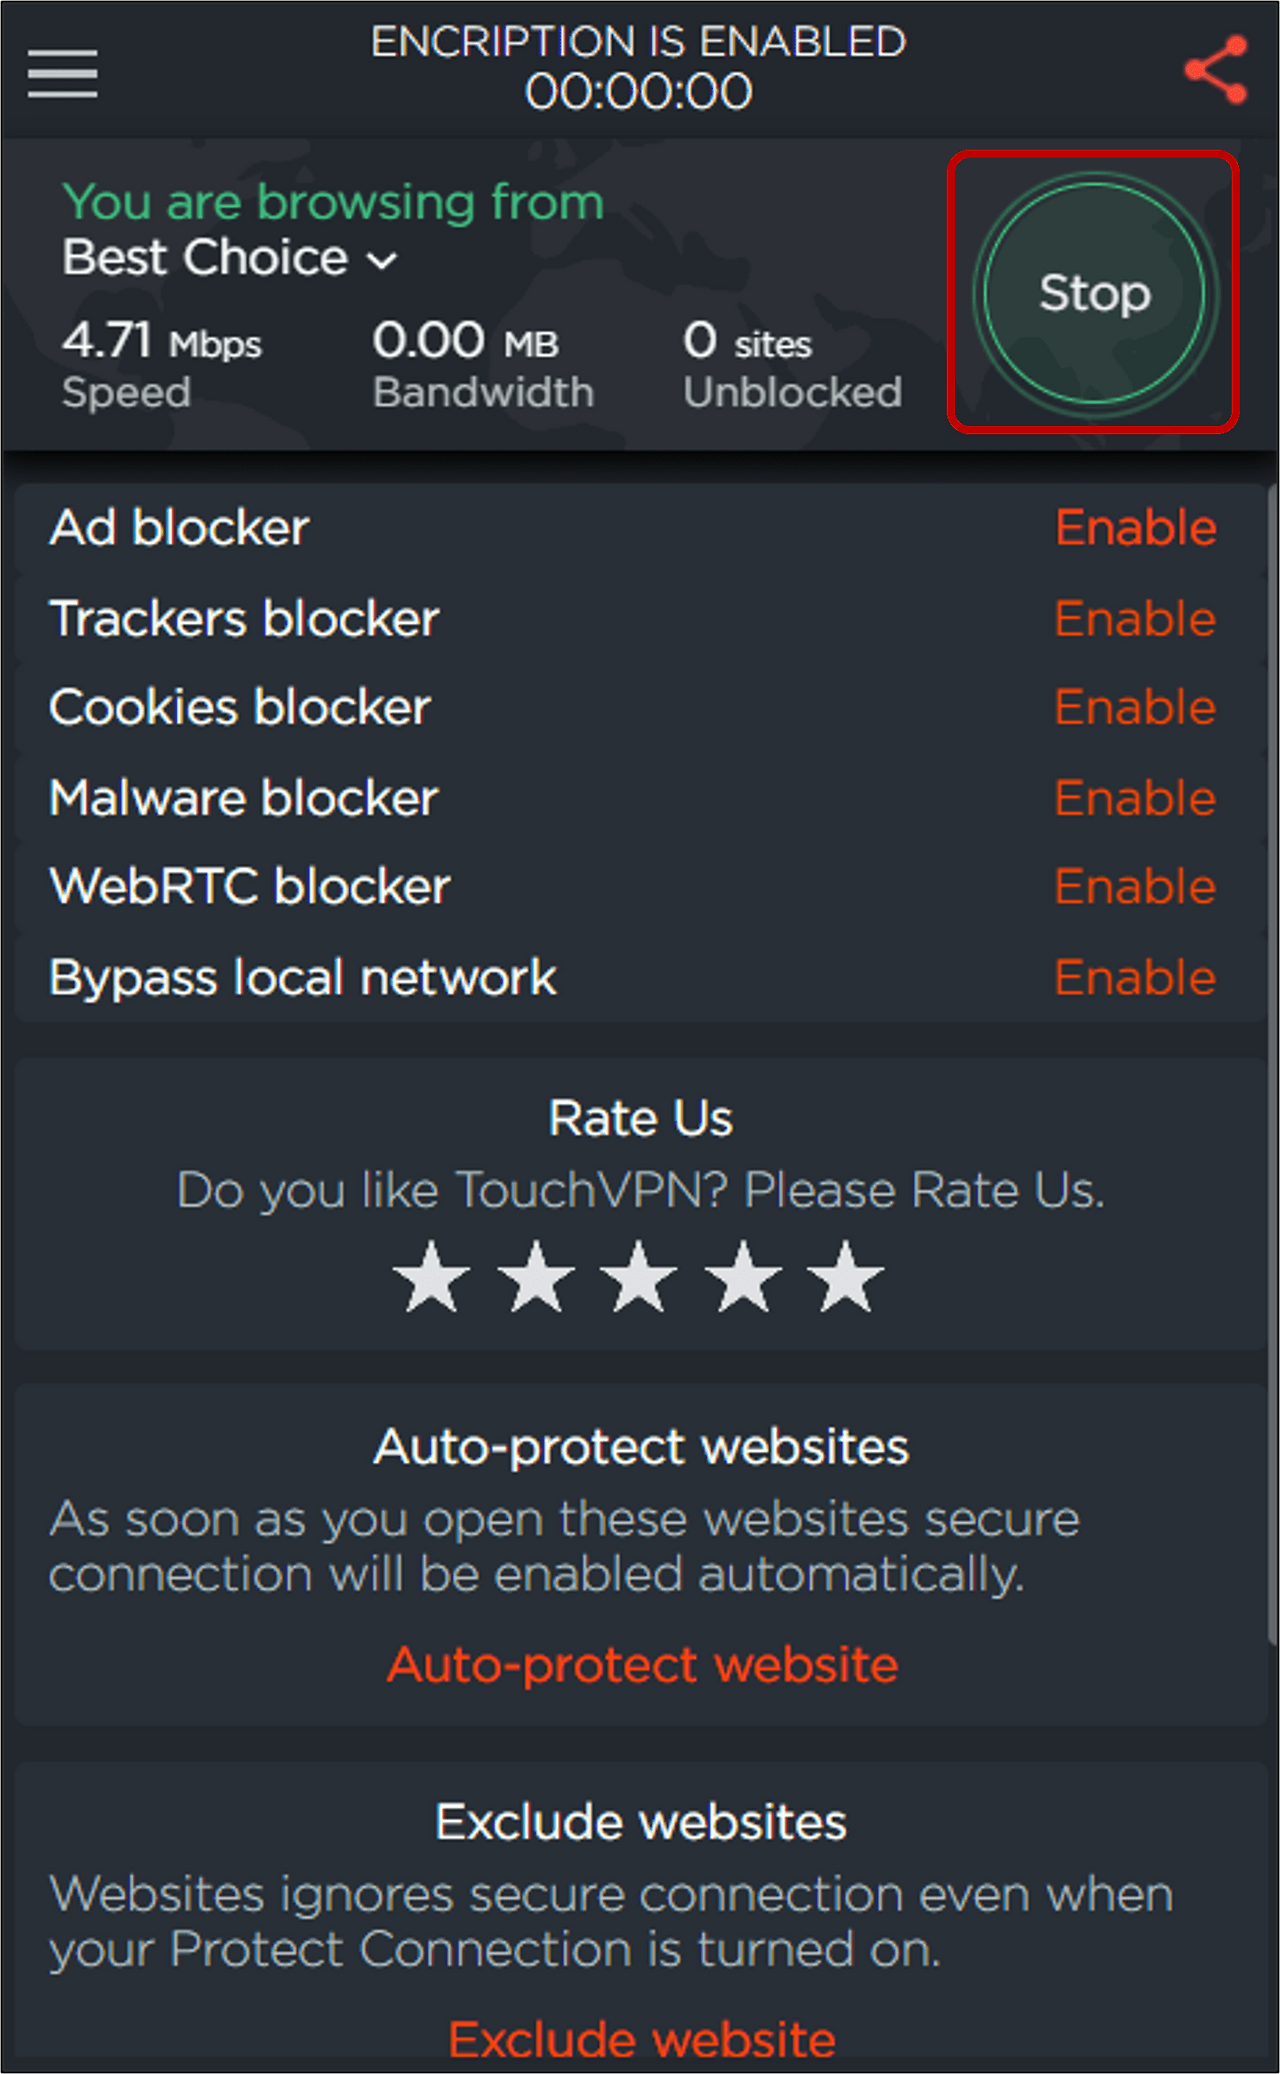Give five stars with the last star
Viewport: 1280px width, 2074px height.
[846, 1277]
